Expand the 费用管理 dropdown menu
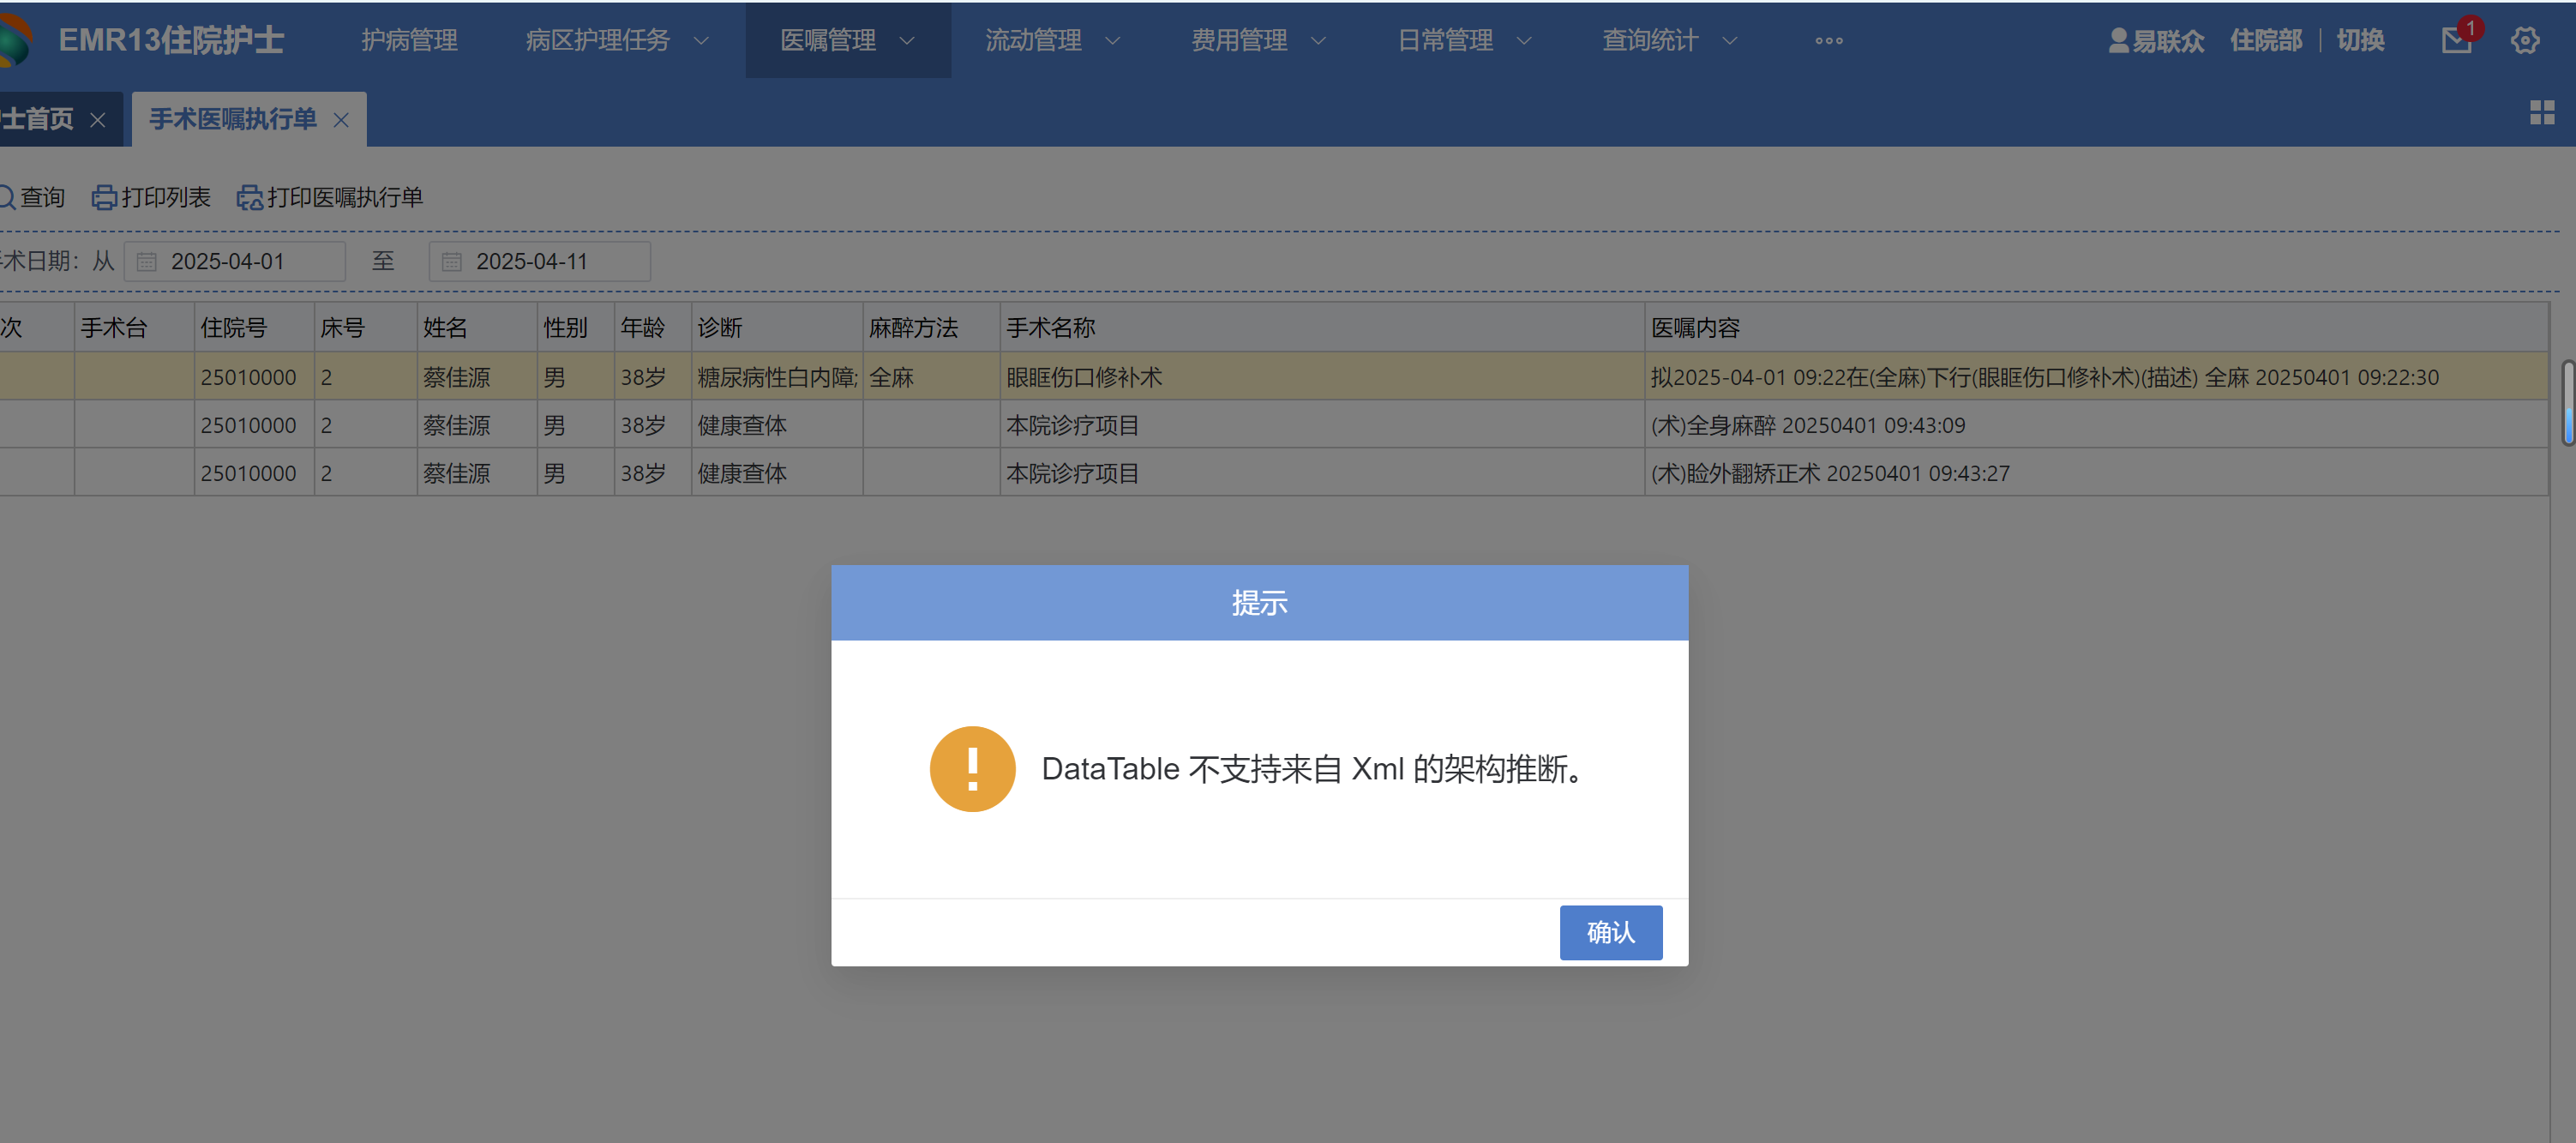Image resolution: width=2576 pixels, height=1143 pixels. coord(1258,41)
